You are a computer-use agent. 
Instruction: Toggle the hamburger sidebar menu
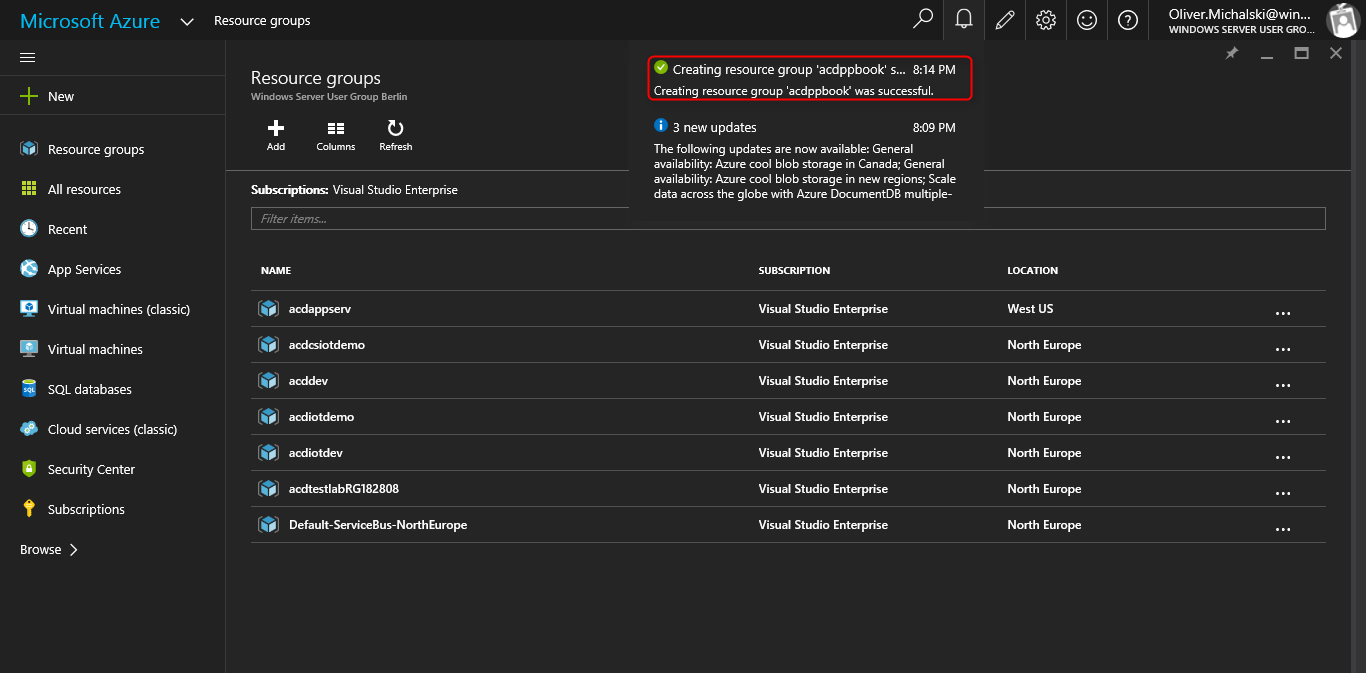point(28,57)
